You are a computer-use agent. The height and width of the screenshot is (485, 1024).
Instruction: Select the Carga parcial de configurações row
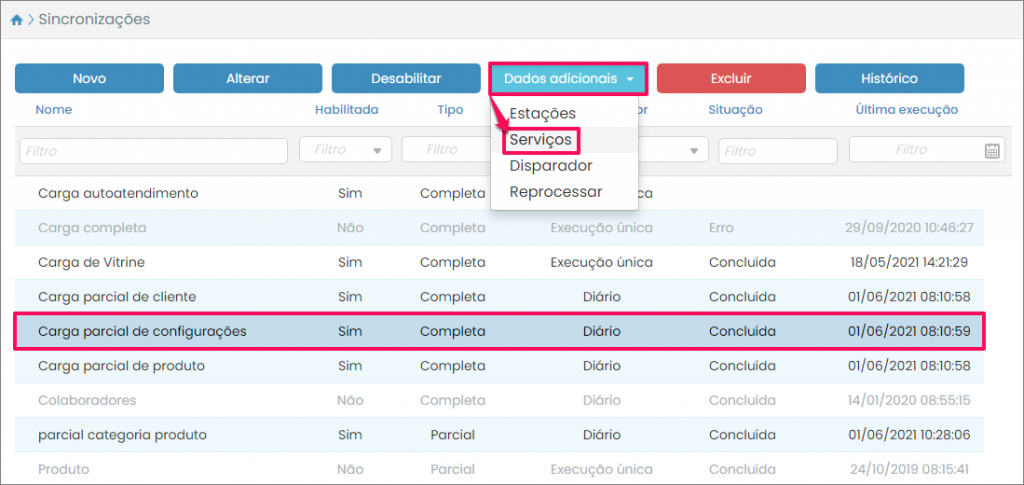point(500,330)
